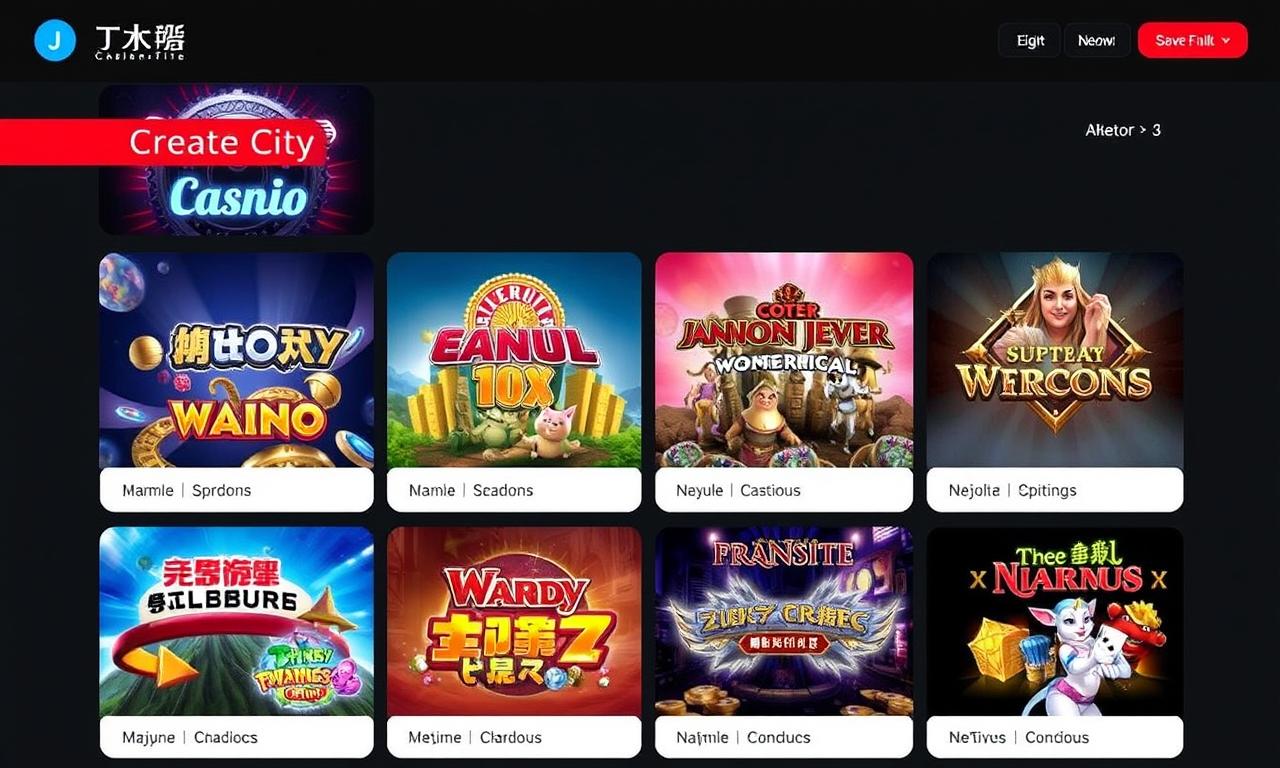Open the Fransite game thumbnail
The width and height of the screenshot is (1280, 768).
[x=784, y=621]
